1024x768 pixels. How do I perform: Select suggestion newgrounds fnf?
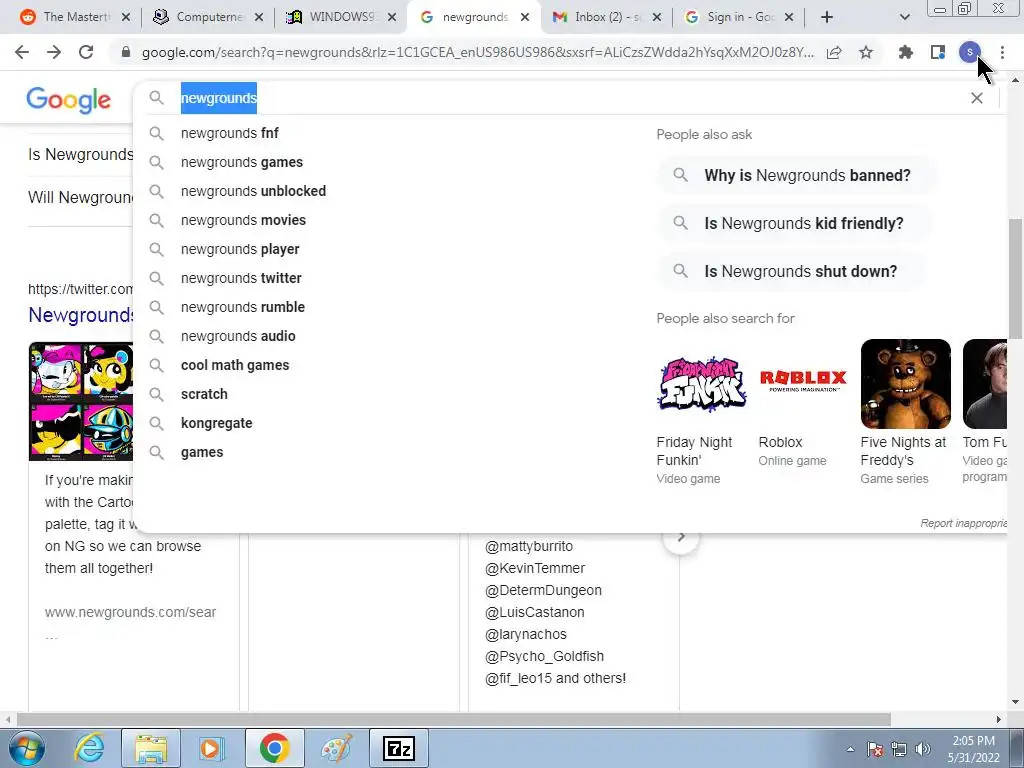click(230, 133)
